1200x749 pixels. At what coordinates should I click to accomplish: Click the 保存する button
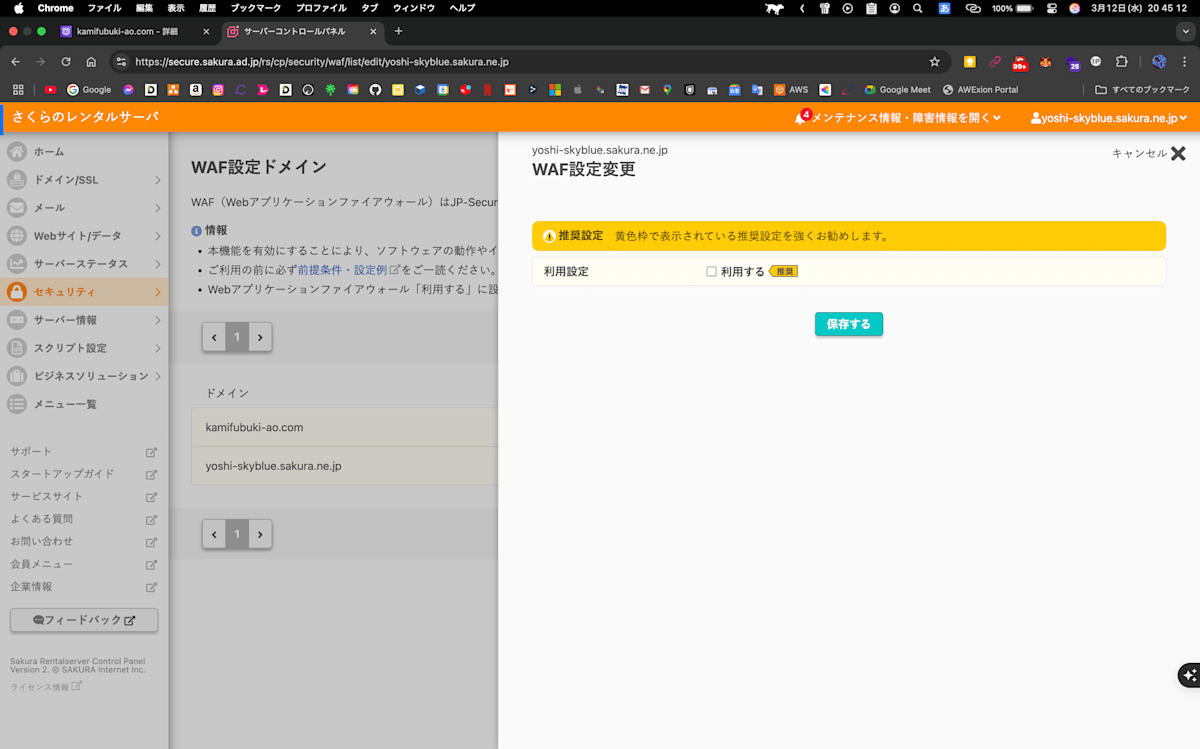pos(849,324)
